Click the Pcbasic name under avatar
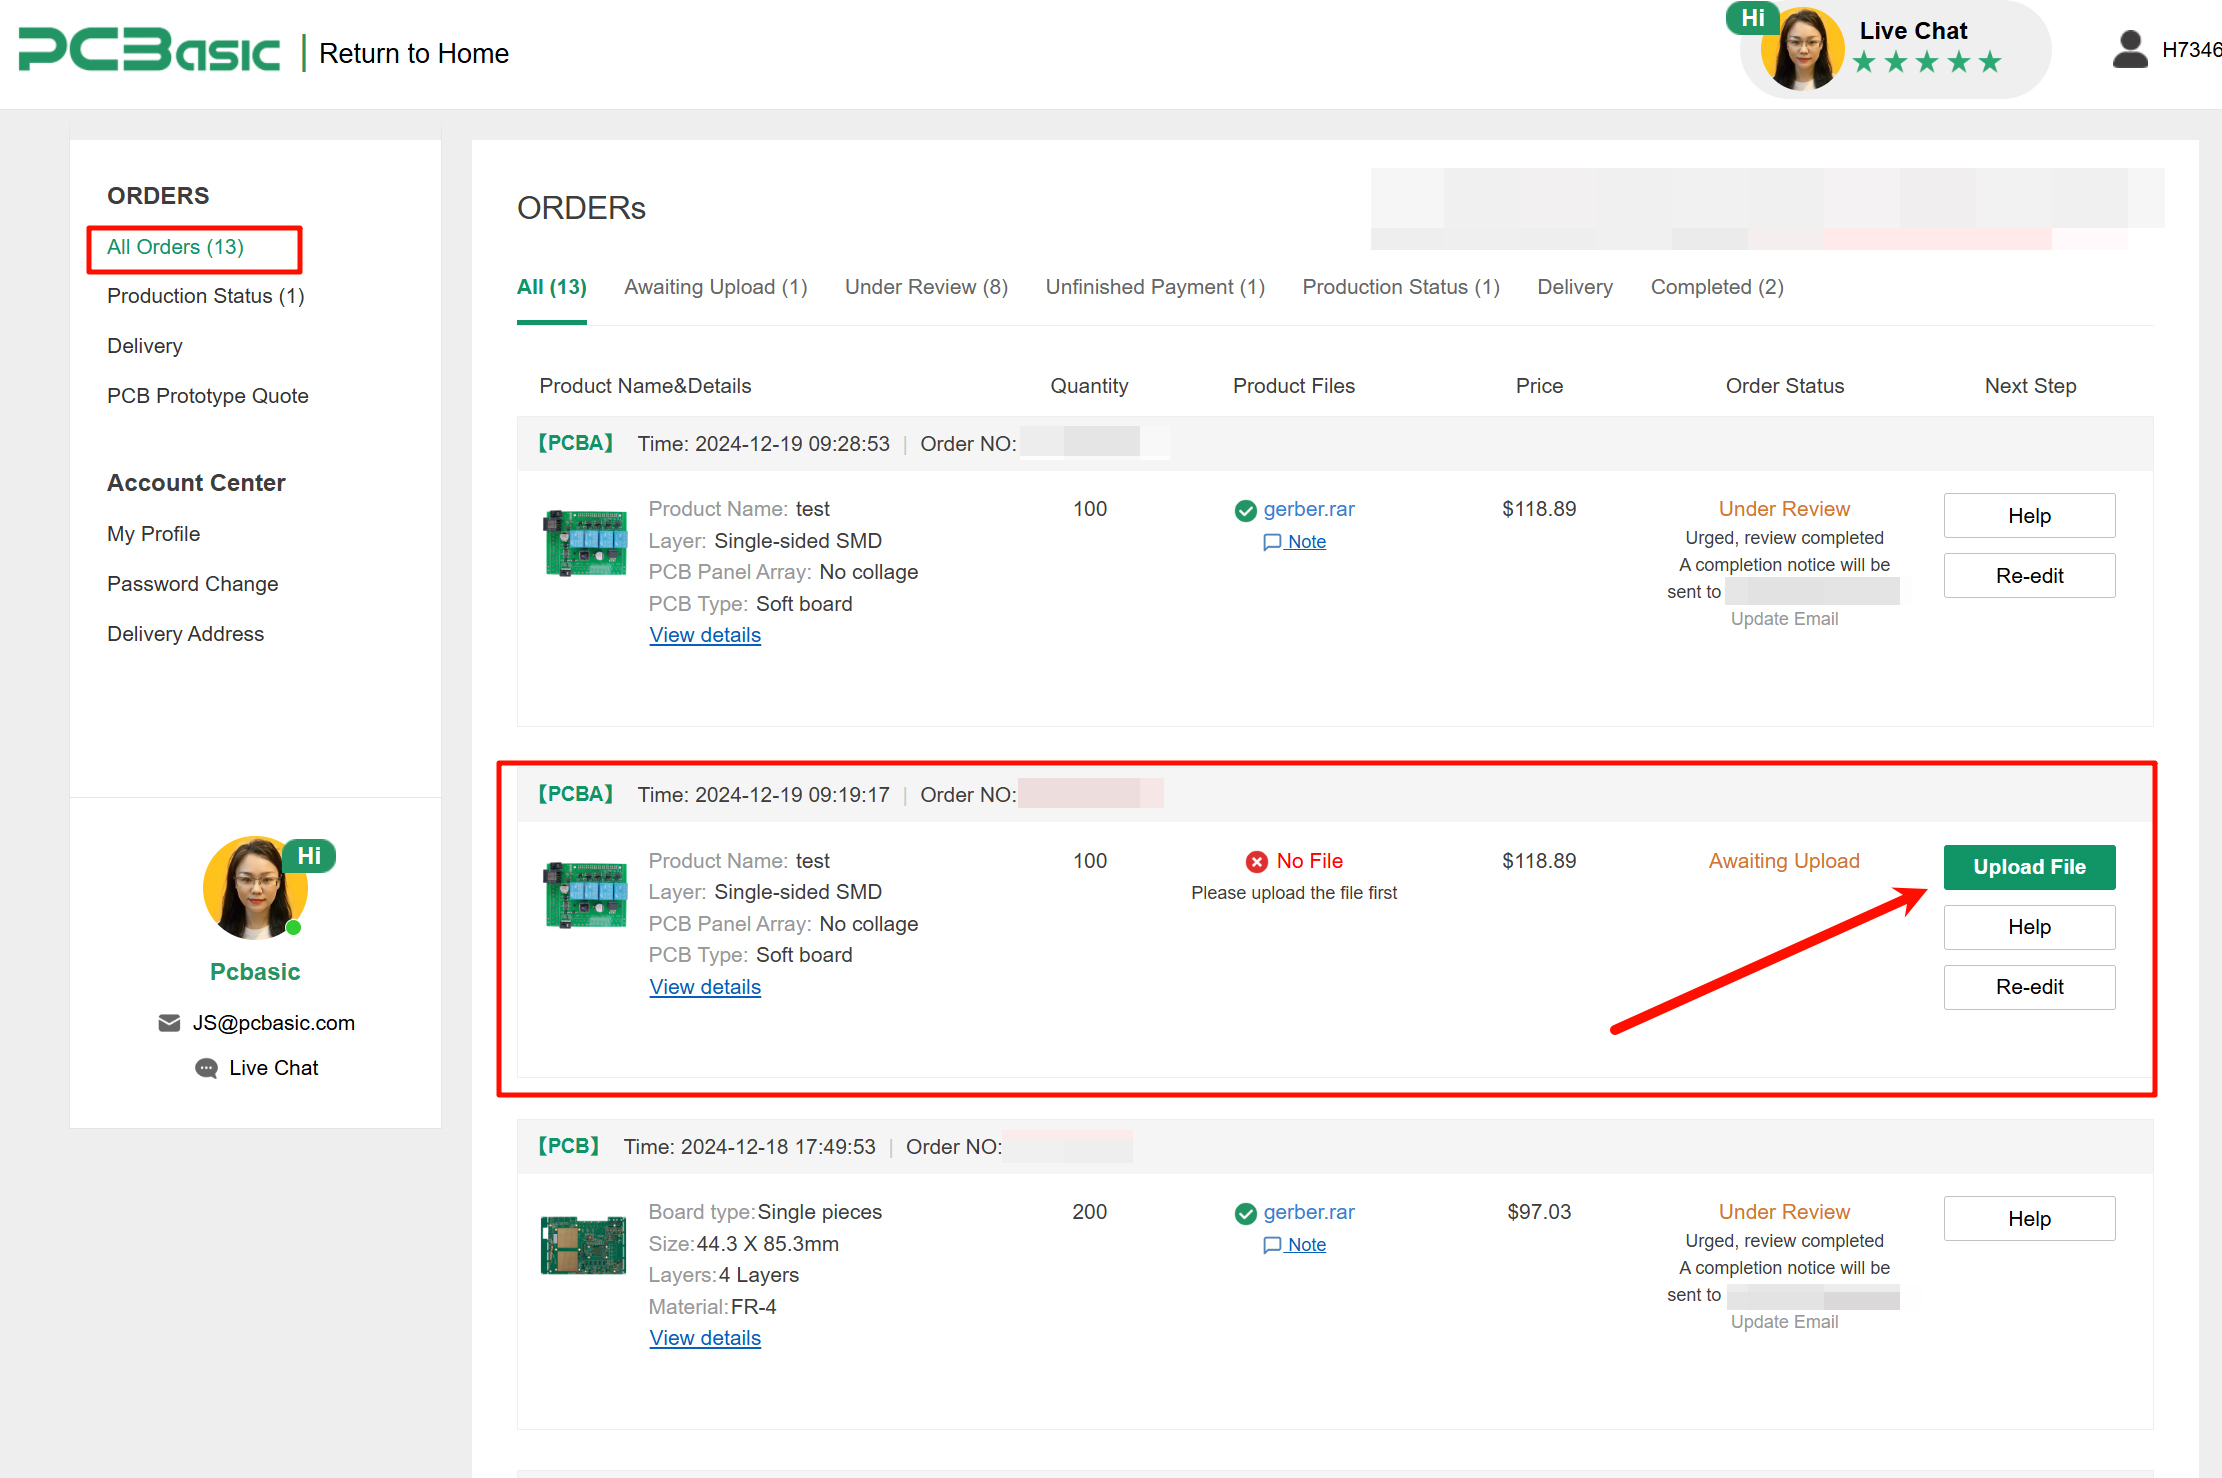2222x1478 pixels. coord(255,972)
